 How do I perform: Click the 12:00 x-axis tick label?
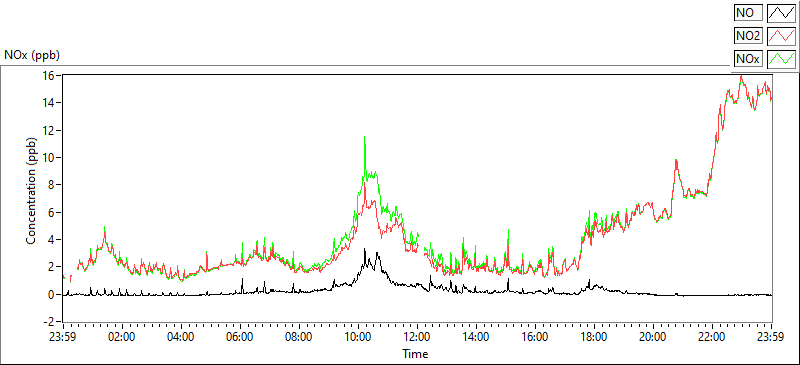(x=417, y=336)
